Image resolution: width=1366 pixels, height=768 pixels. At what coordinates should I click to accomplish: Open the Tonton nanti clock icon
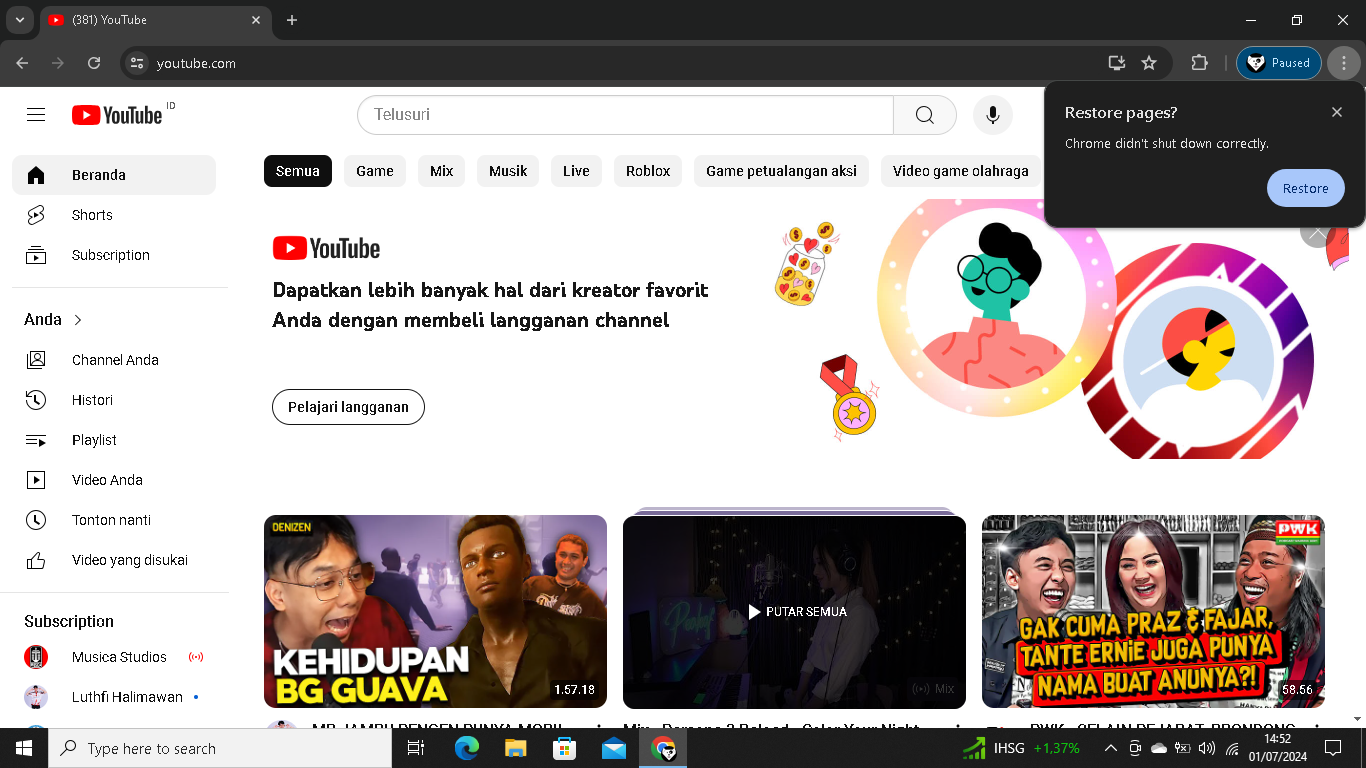36,520
